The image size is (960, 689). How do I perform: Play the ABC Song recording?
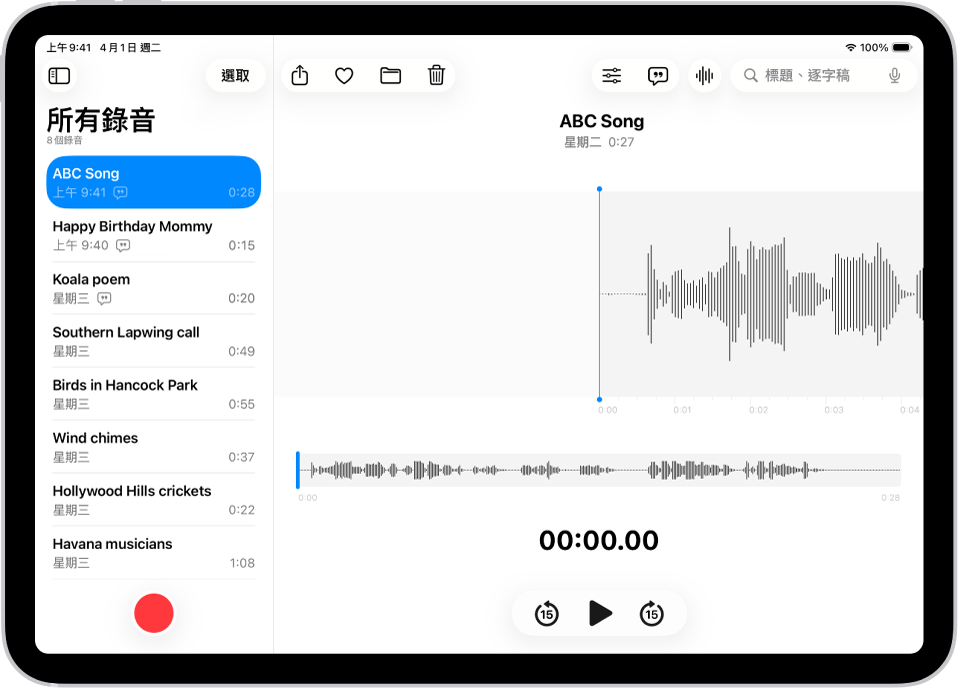[x=601, y=613]
